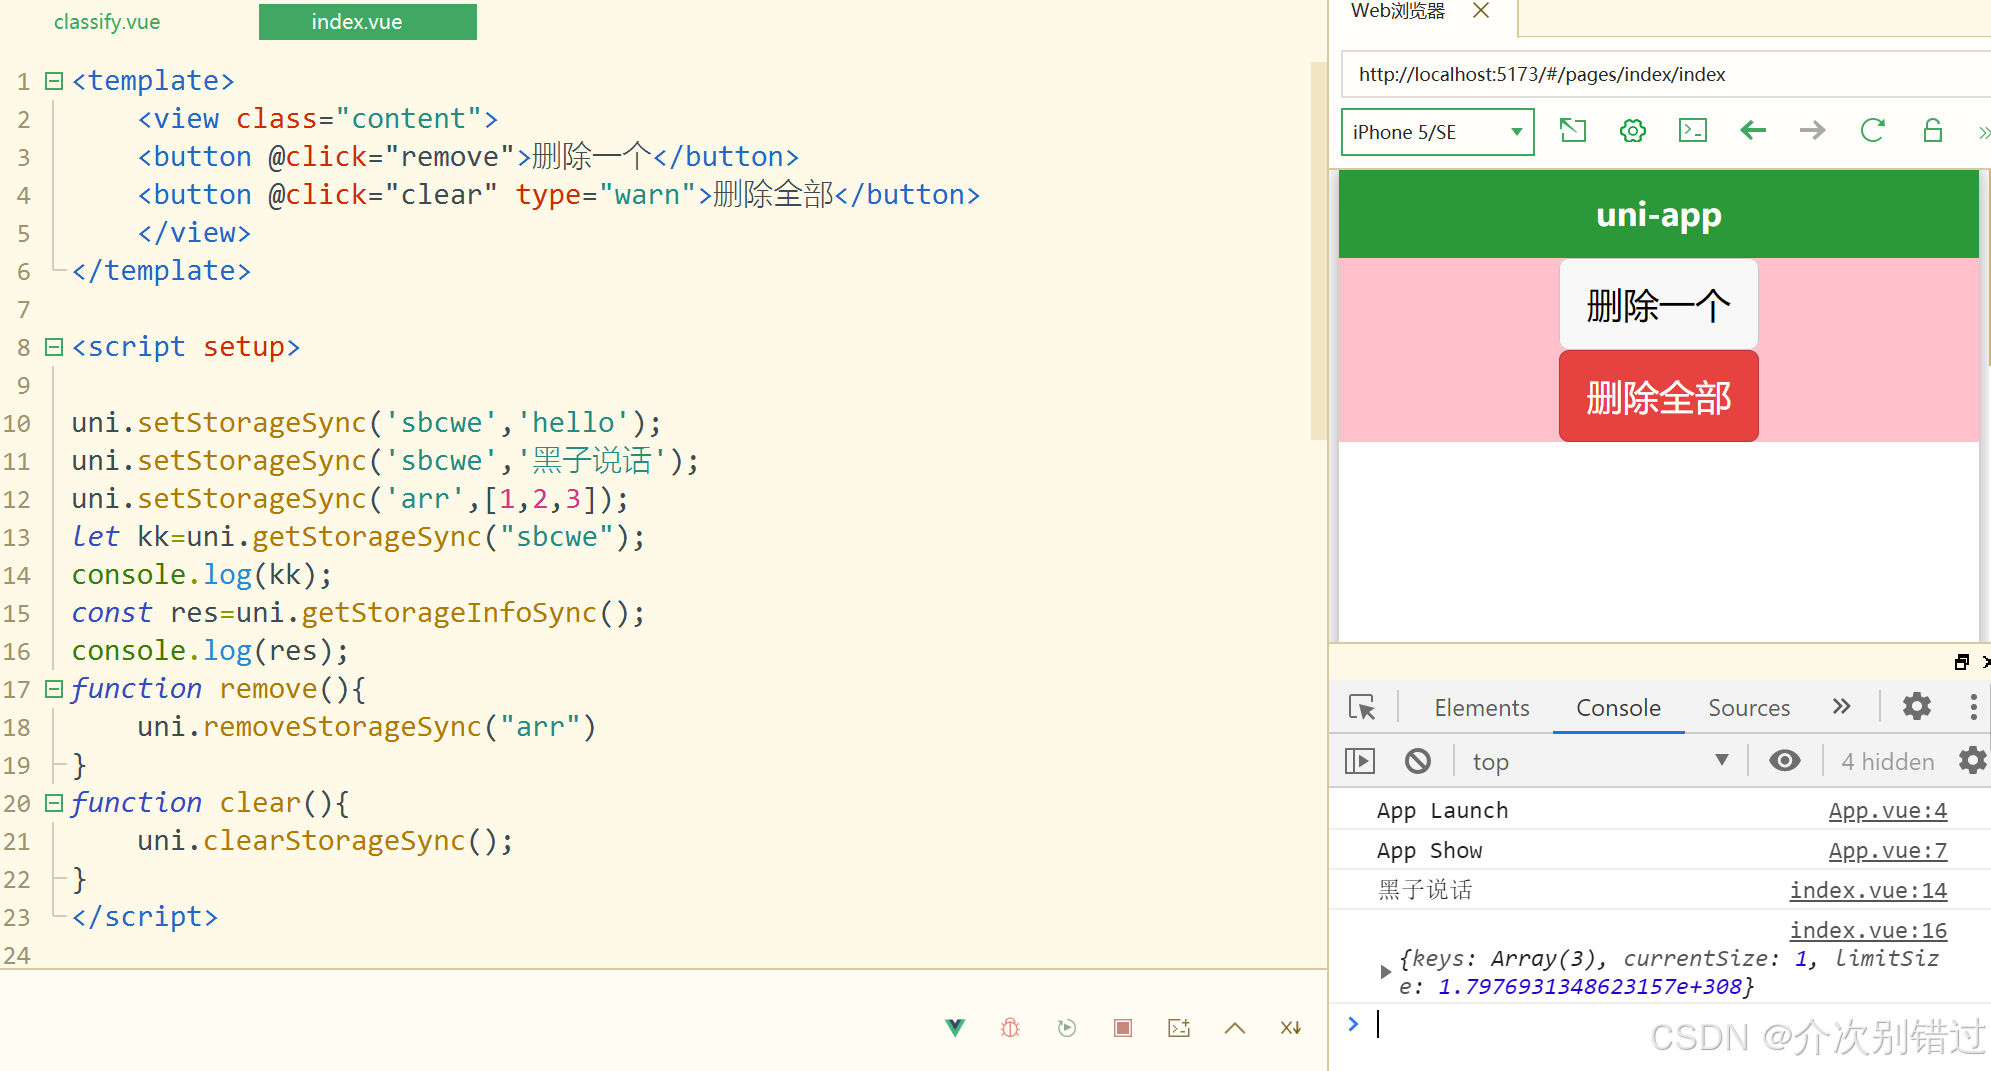
Task: Click the red stop icon in bottom toolbar
Action: 1123,1028
